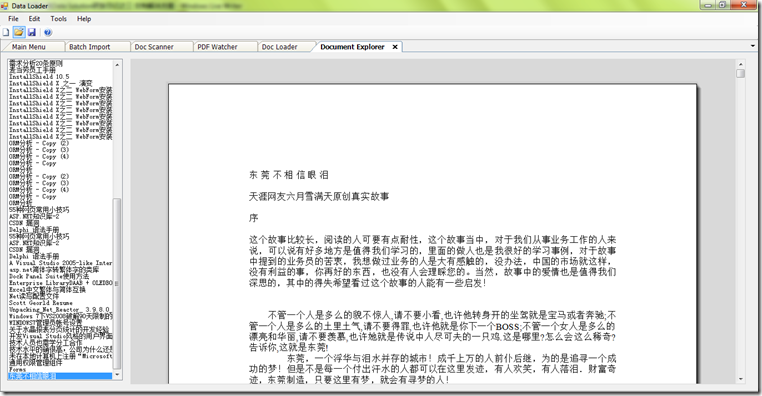Click the document list scroll up arrow
The height and width of the screenshot is (396, 762).
click(117, 65)
